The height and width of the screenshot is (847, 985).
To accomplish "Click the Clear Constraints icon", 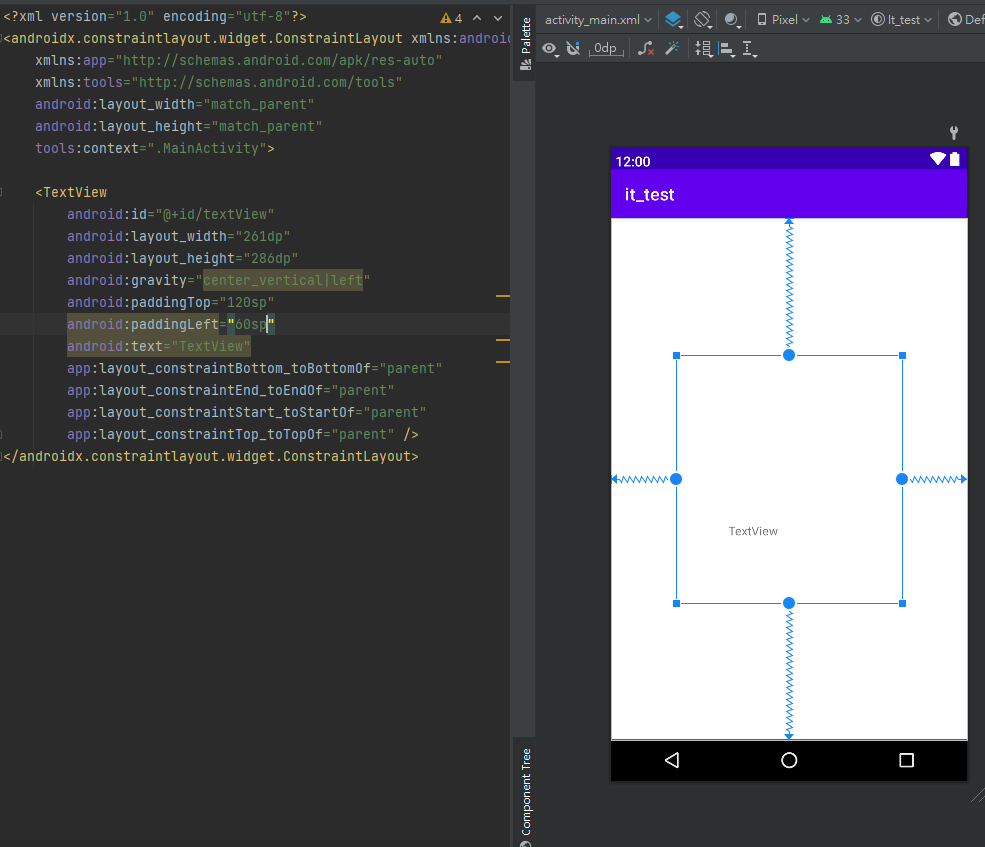I will point(646,48).
